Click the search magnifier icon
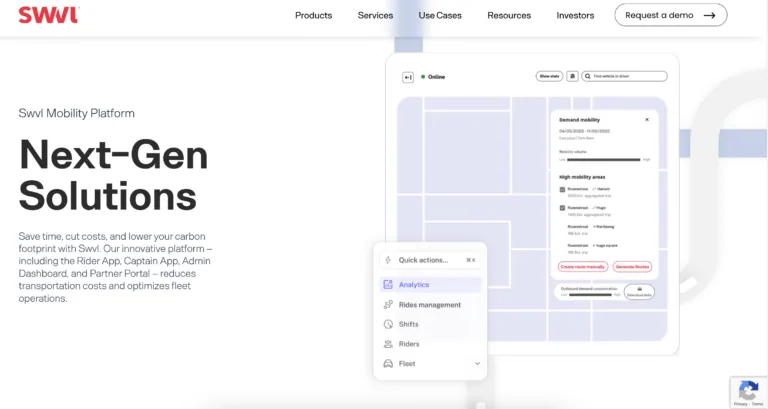This screenshot has height=409, width=768. pyautogui.click(x=588, y=76)
